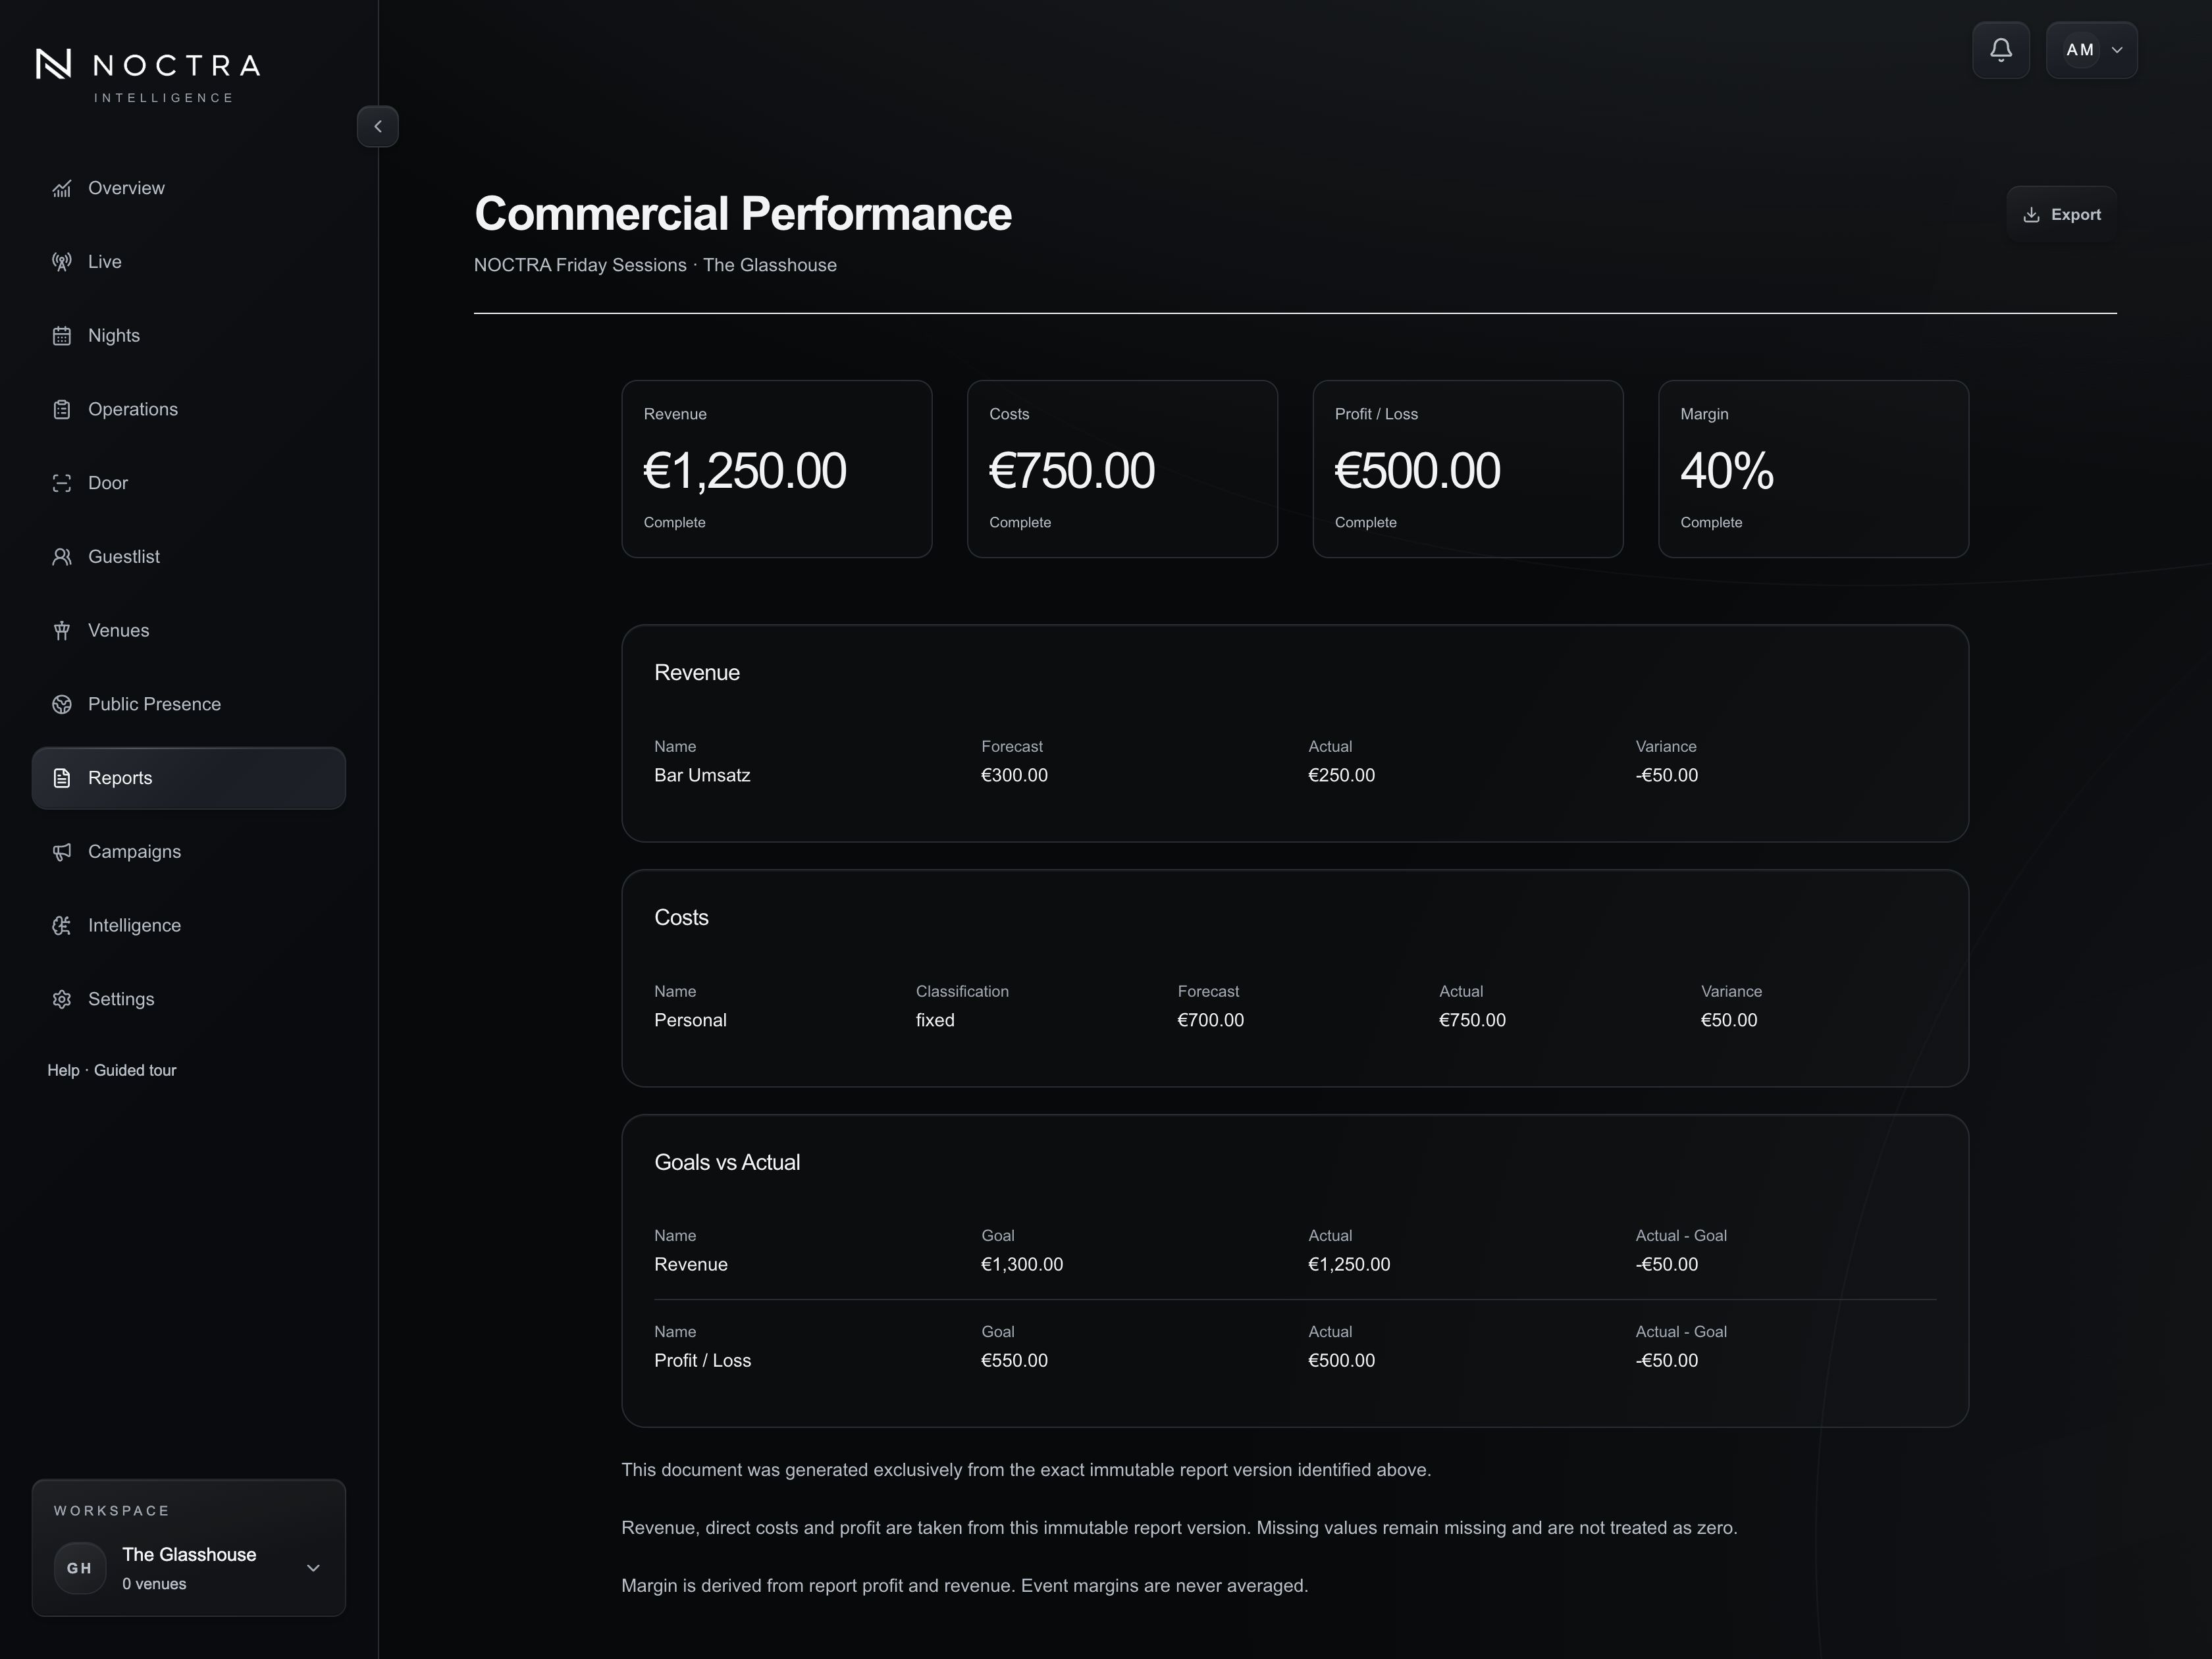Click the Overview chart icon in sidebar
The width and height of the screenshot is (2212, 1659).
62,188
